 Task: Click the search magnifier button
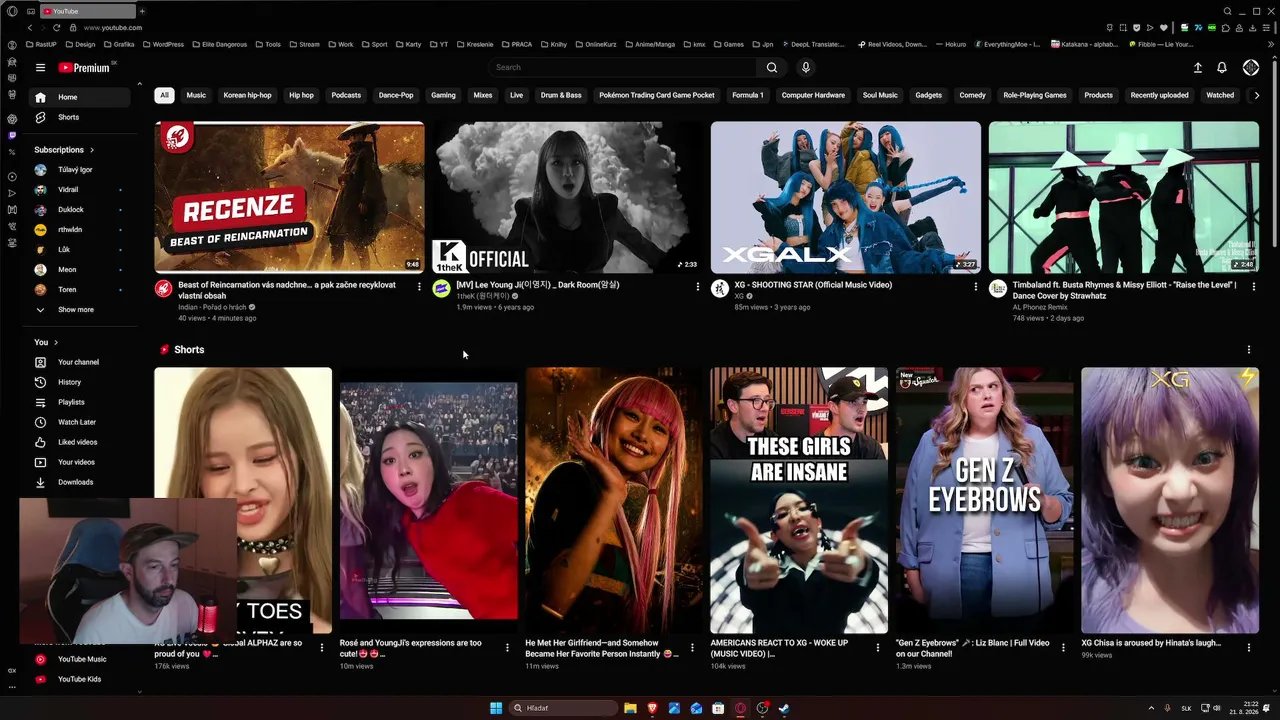(772, 68)
